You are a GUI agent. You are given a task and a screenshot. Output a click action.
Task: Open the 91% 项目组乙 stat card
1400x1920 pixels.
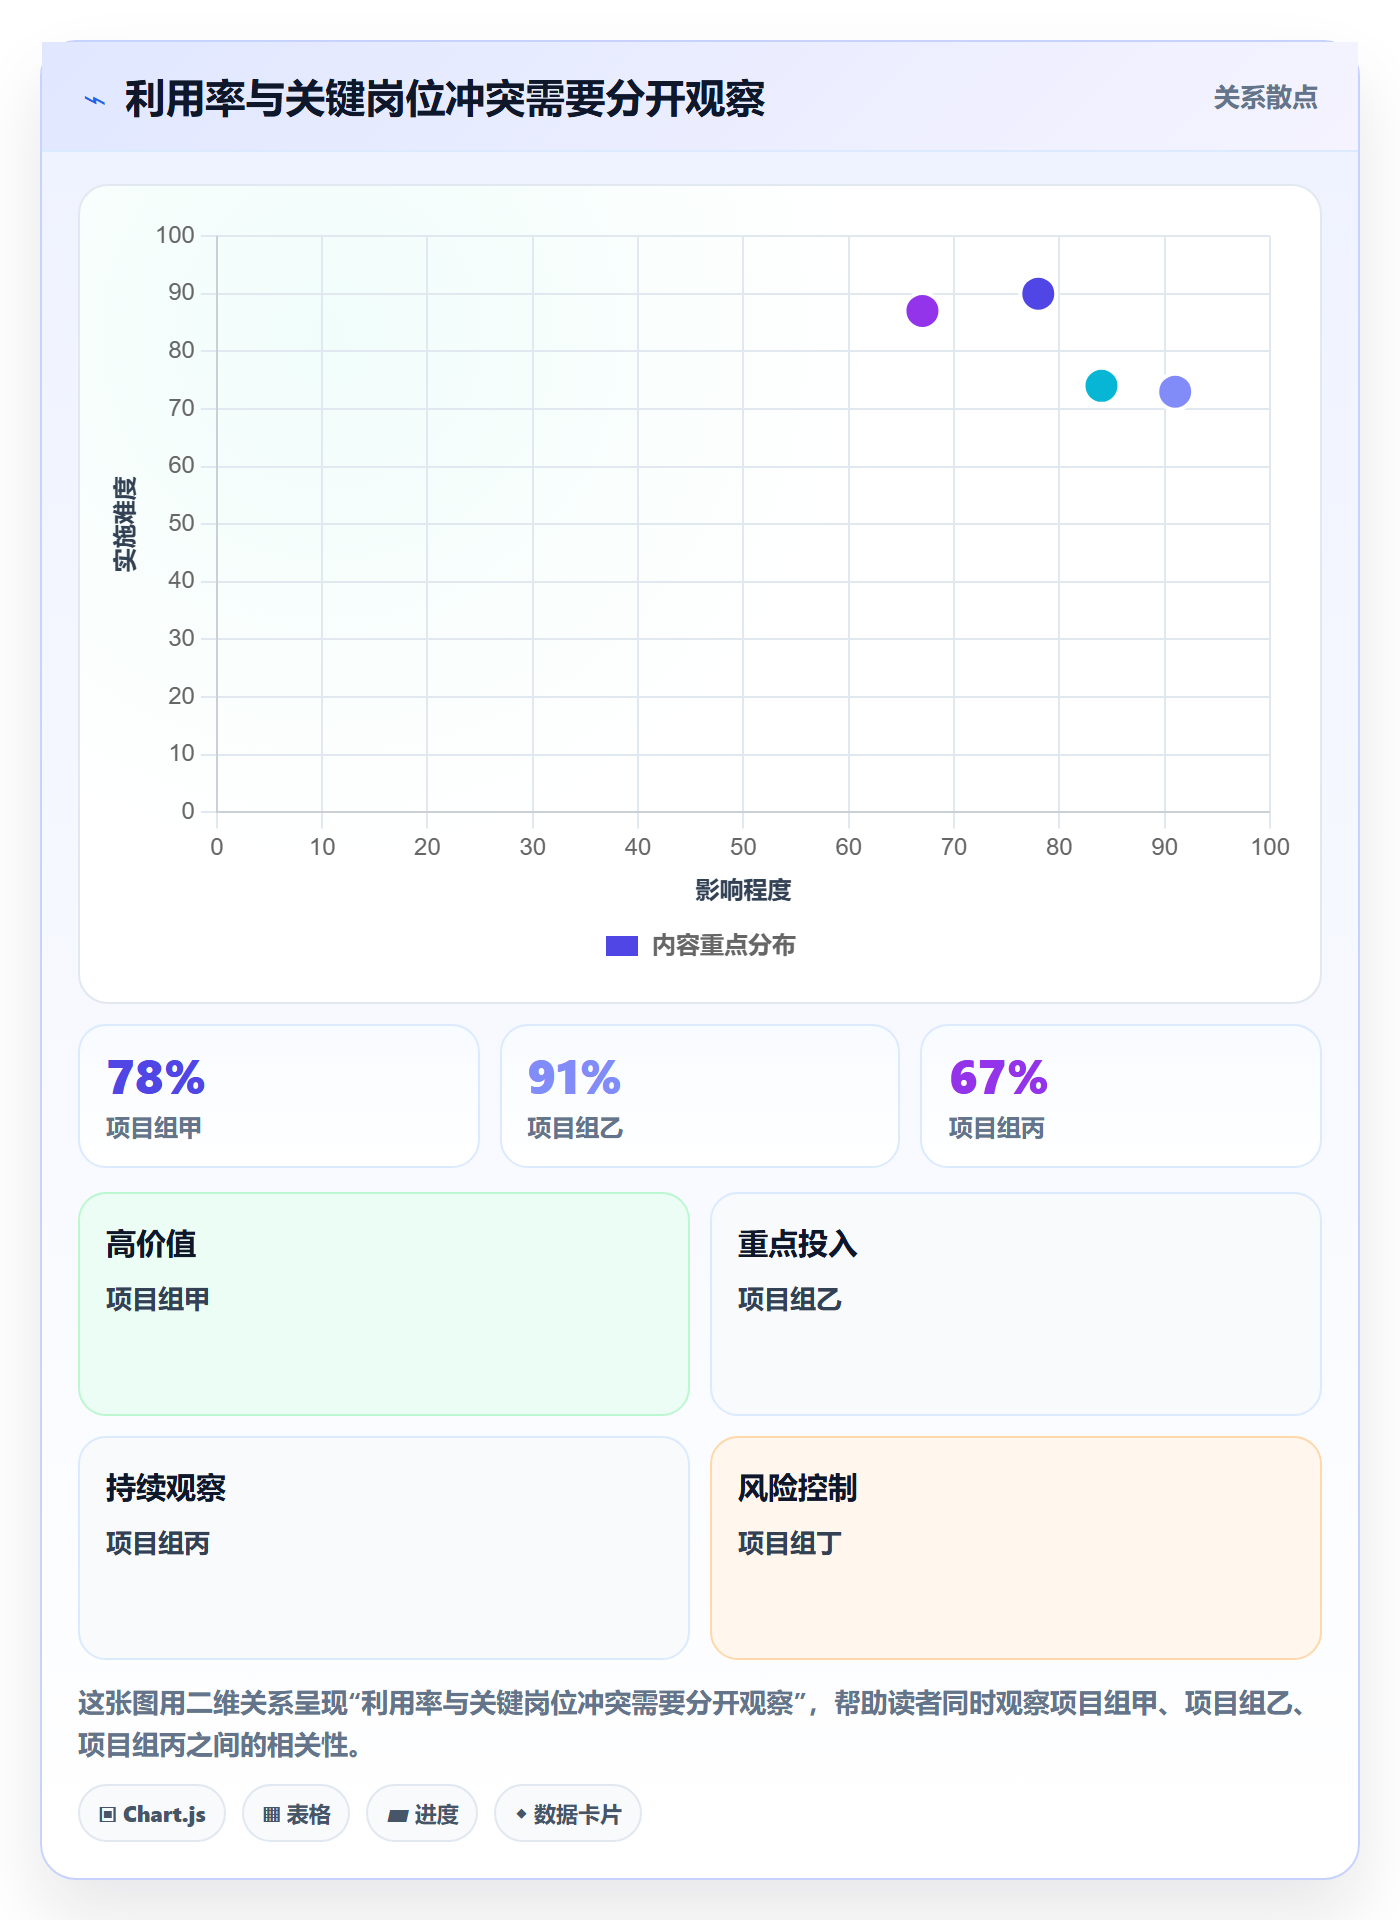[x=700, y=1096]
